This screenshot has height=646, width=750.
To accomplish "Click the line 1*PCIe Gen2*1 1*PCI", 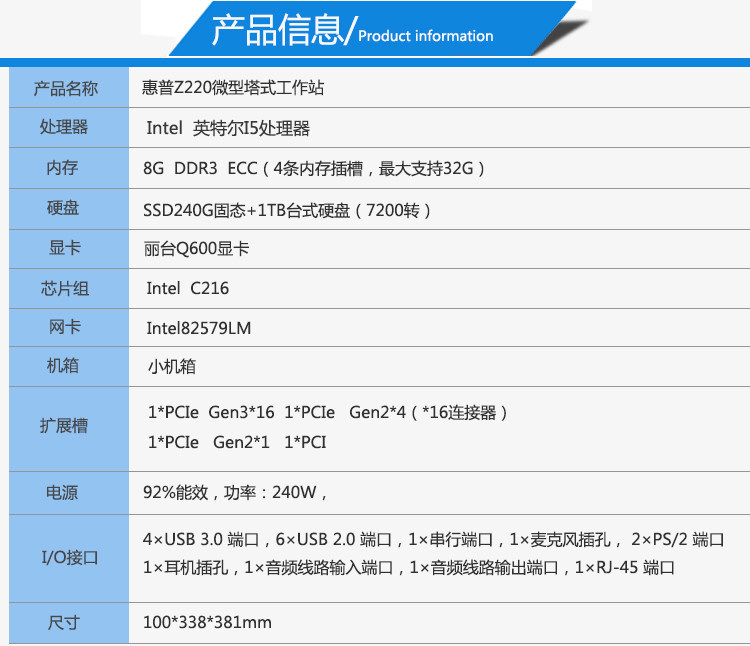I will pos(237,442).
